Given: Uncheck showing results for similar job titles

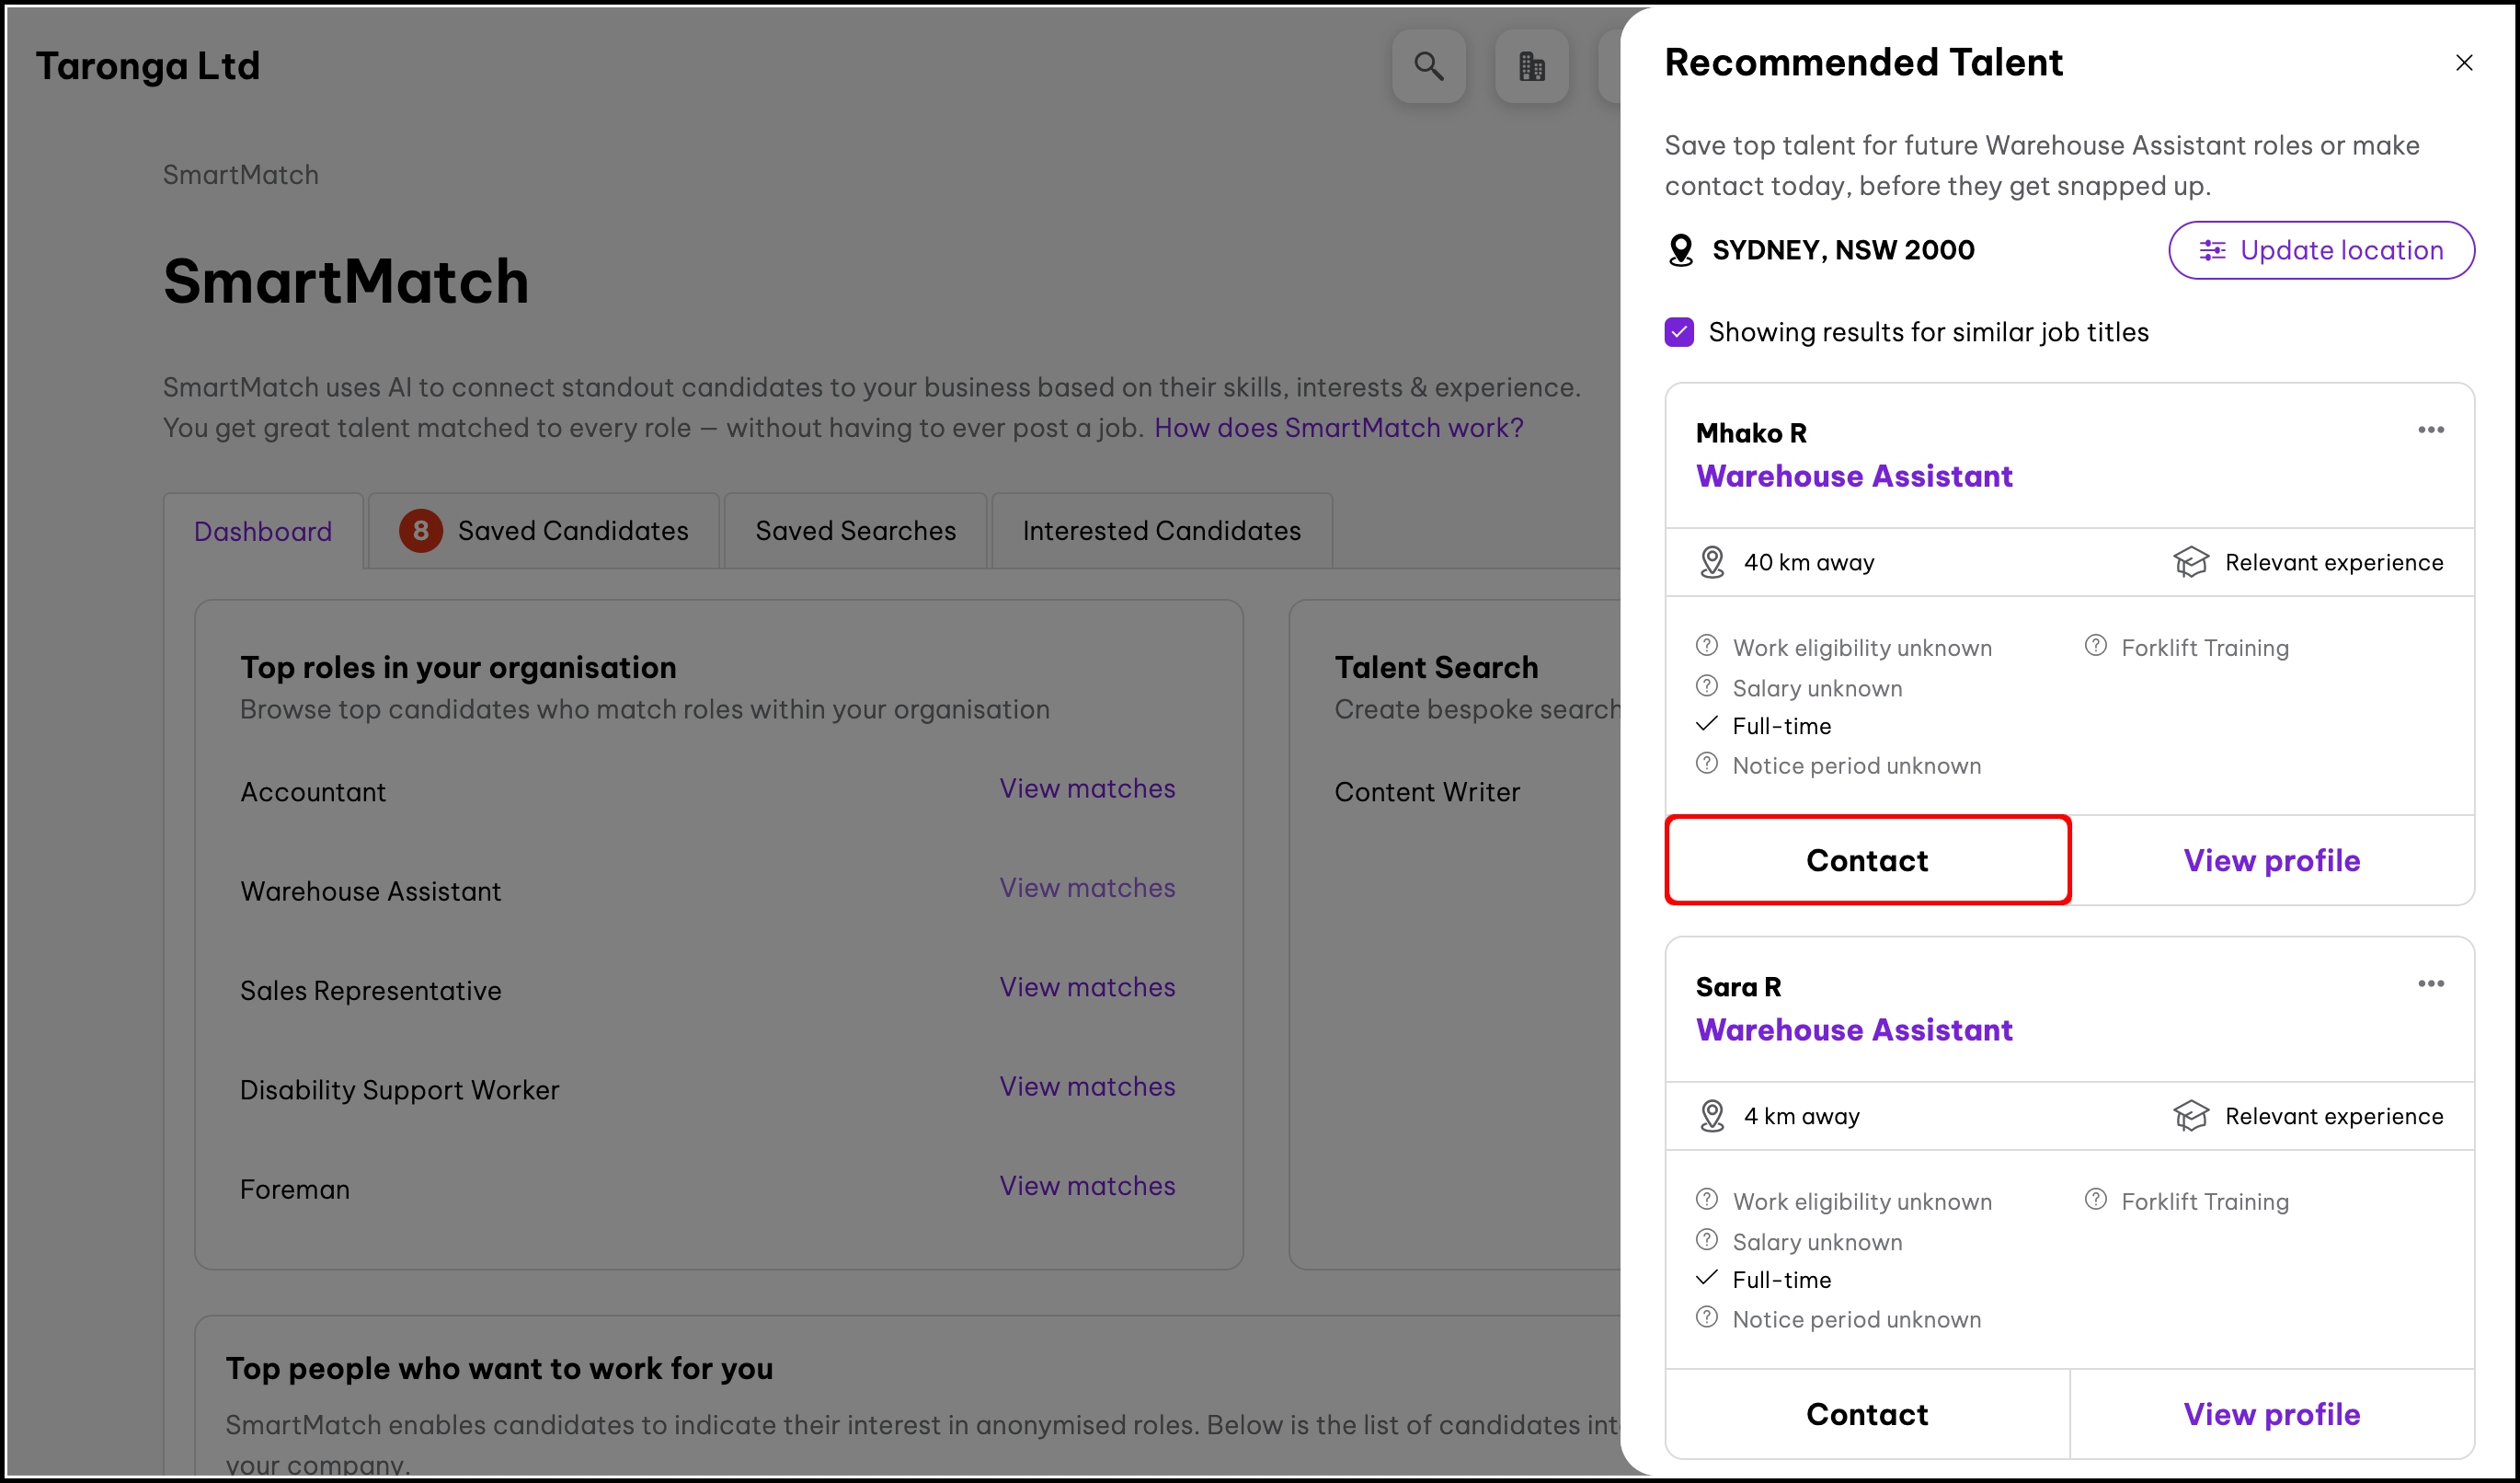Looking at the screenshot, I should [1679, 332].
